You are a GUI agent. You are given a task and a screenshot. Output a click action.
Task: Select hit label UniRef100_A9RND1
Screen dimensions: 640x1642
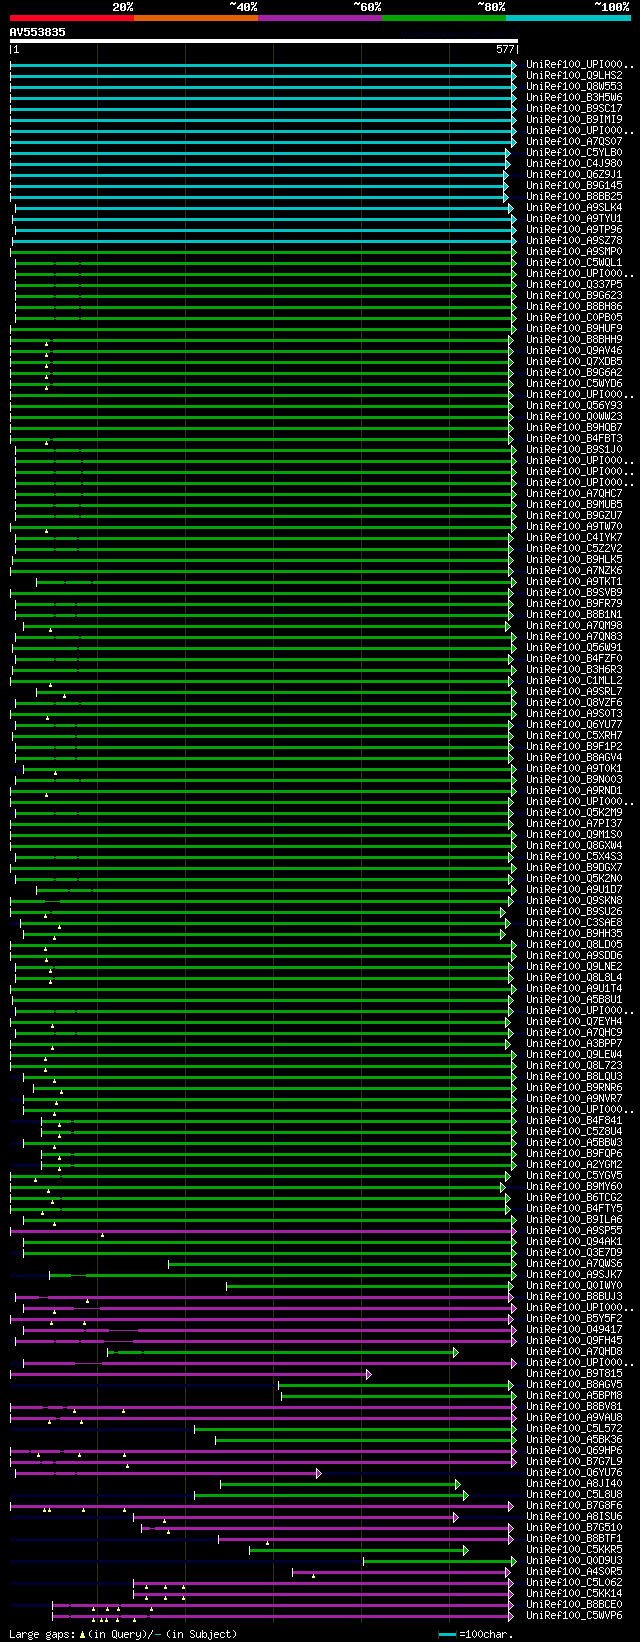coord(574,790)
